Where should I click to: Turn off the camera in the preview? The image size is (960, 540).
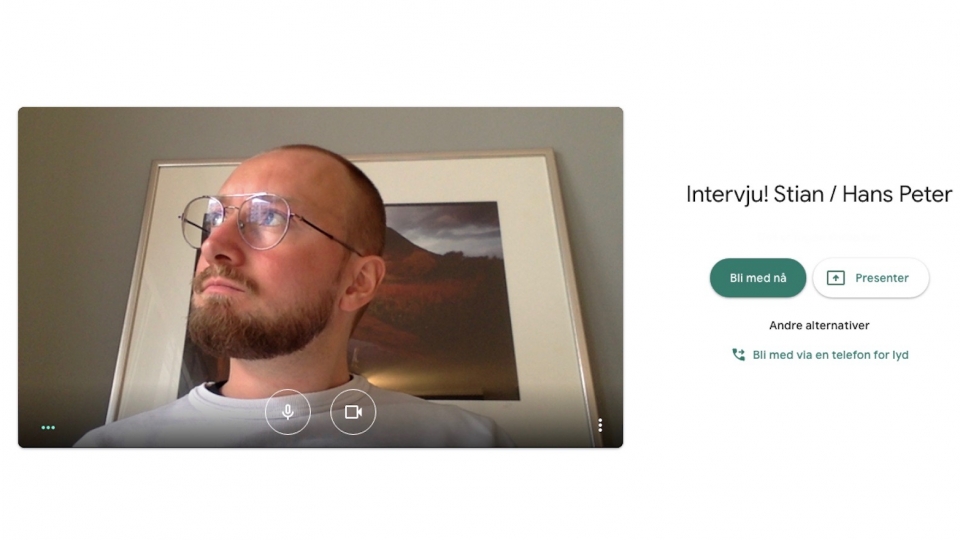pyautogui.click(x=353, y=412)
